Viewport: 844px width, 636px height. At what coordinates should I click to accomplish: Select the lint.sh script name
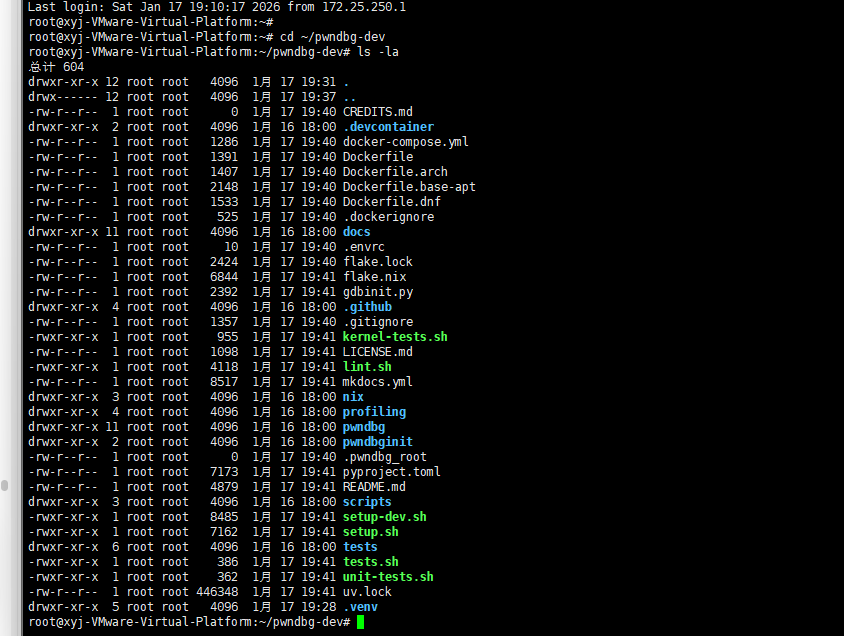[367, 367]
